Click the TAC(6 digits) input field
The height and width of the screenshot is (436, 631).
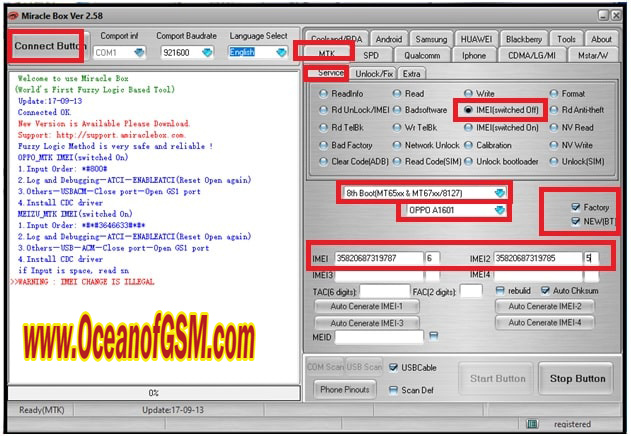pos(384,291)
